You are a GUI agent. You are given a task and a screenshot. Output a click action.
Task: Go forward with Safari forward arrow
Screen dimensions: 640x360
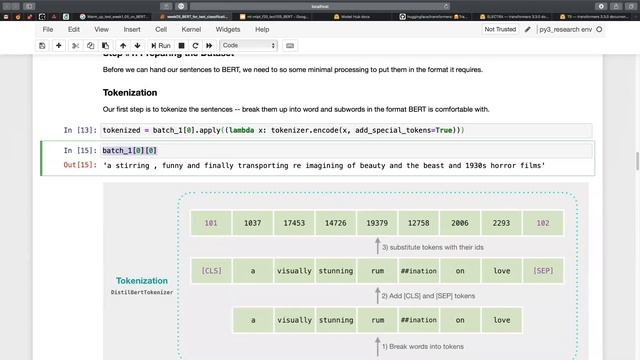click(16, 6)
